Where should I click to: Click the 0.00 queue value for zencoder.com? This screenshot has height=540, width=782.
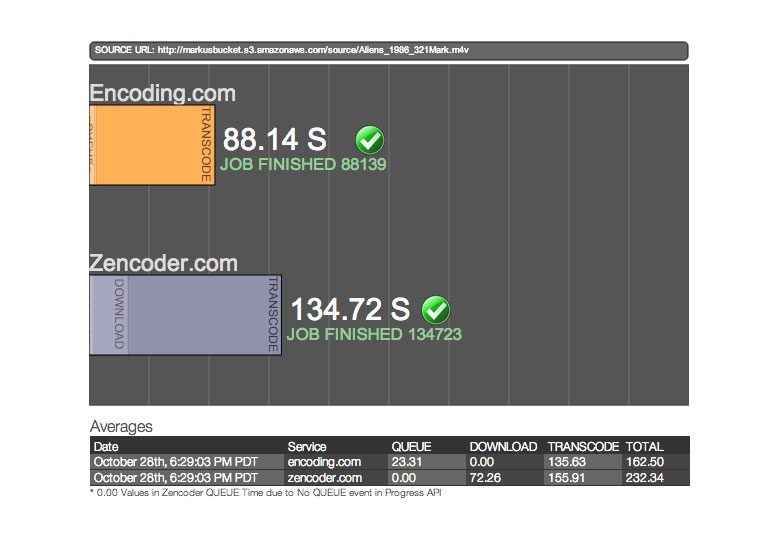[x=403, y=478]
